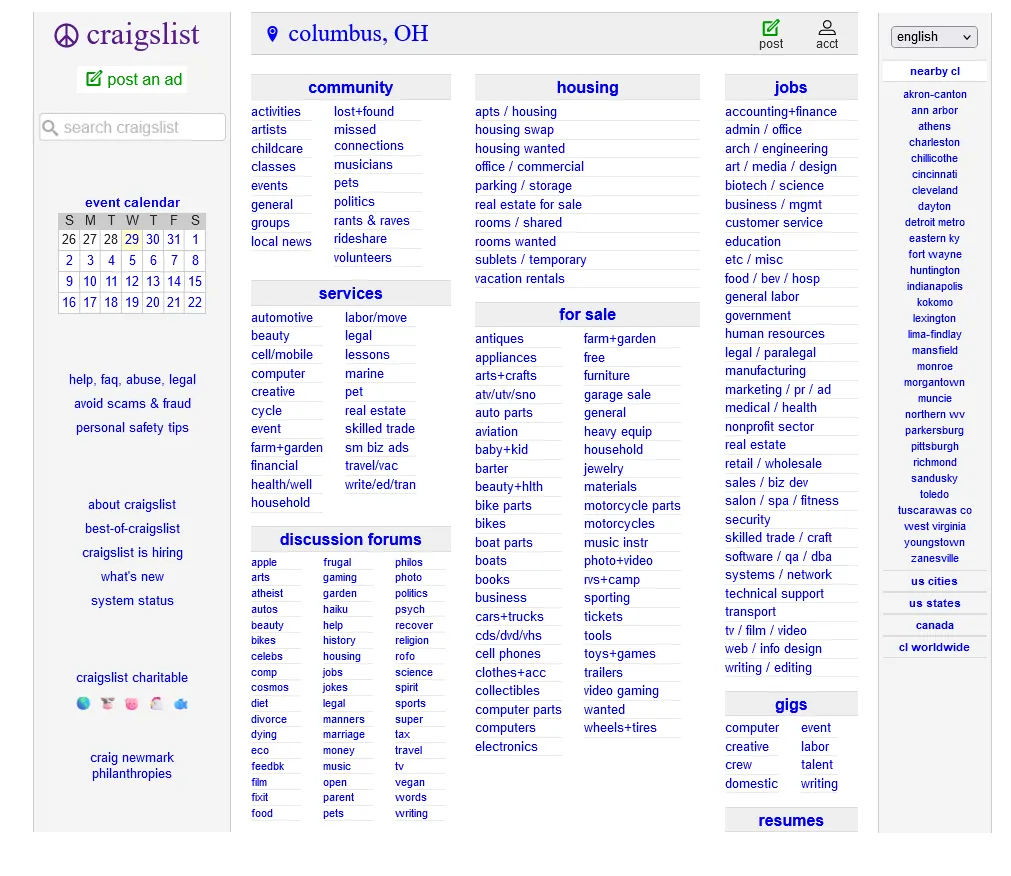The height and width of the screenshot is (876, 1011).
Task: Open the haiku discussion forum
Action: 335,609
